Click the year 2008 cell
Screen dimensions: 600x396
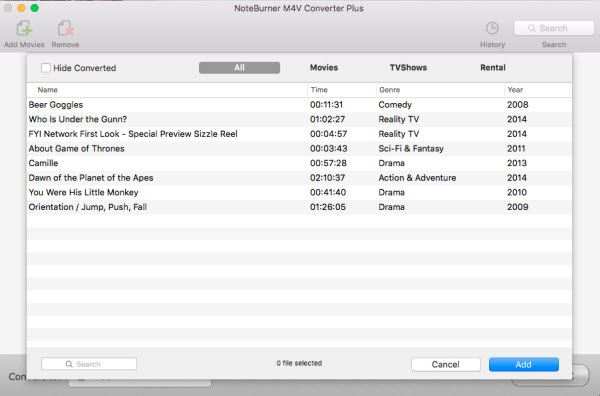coord(517,105)
